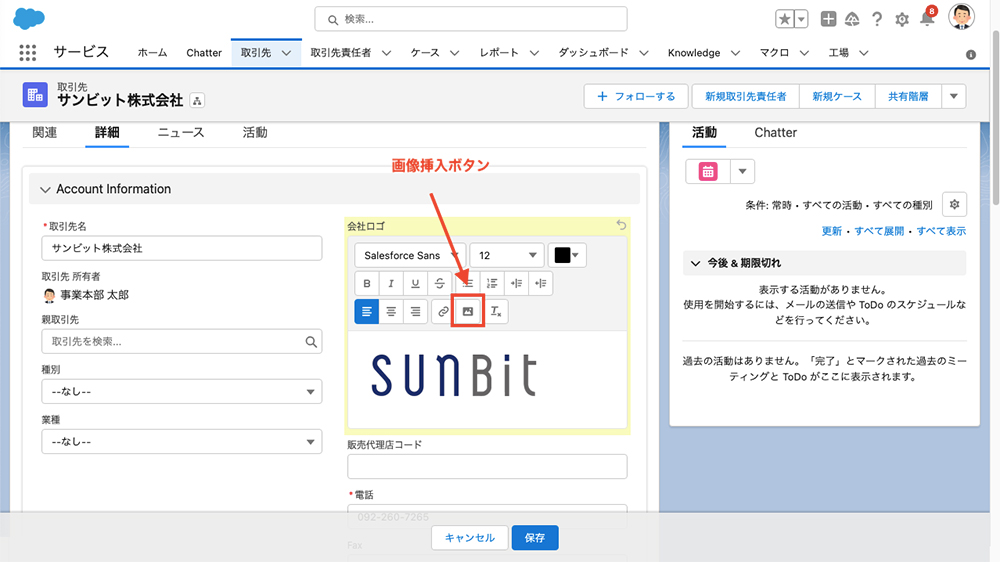Screen dimensions: 1000x562
Task: Click the outdent icon in editor toolbar
Action: [x=540, y=283]
